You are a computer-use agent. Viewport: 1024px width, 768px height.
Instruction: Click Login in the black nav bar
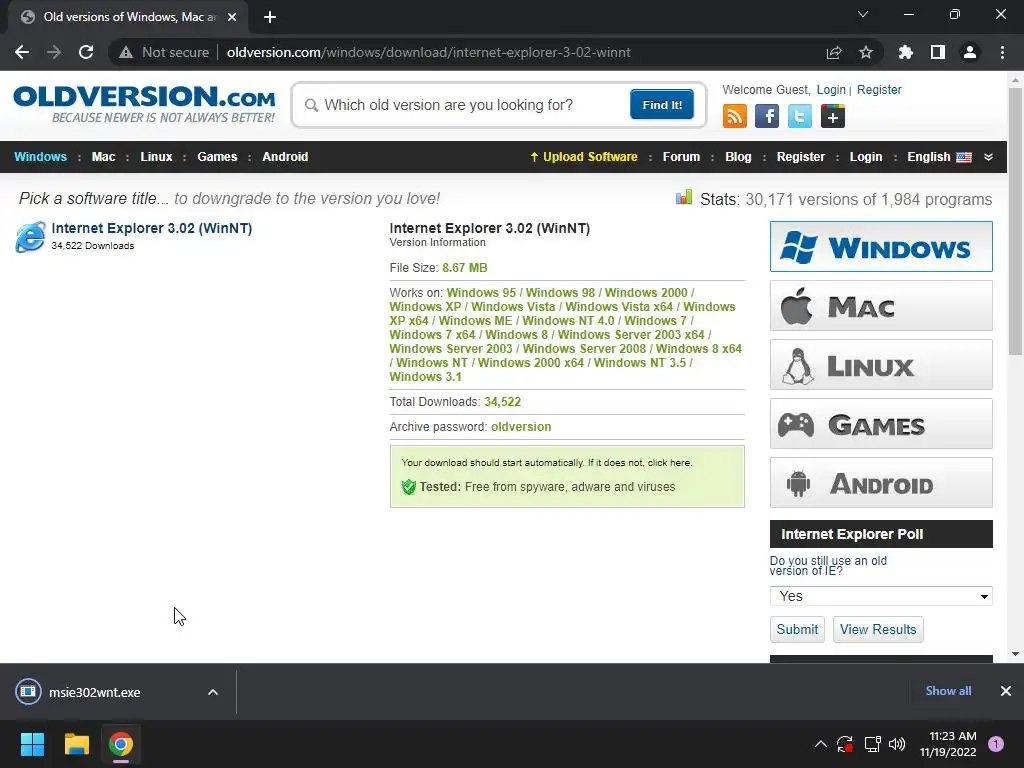(x=866, y=157)
